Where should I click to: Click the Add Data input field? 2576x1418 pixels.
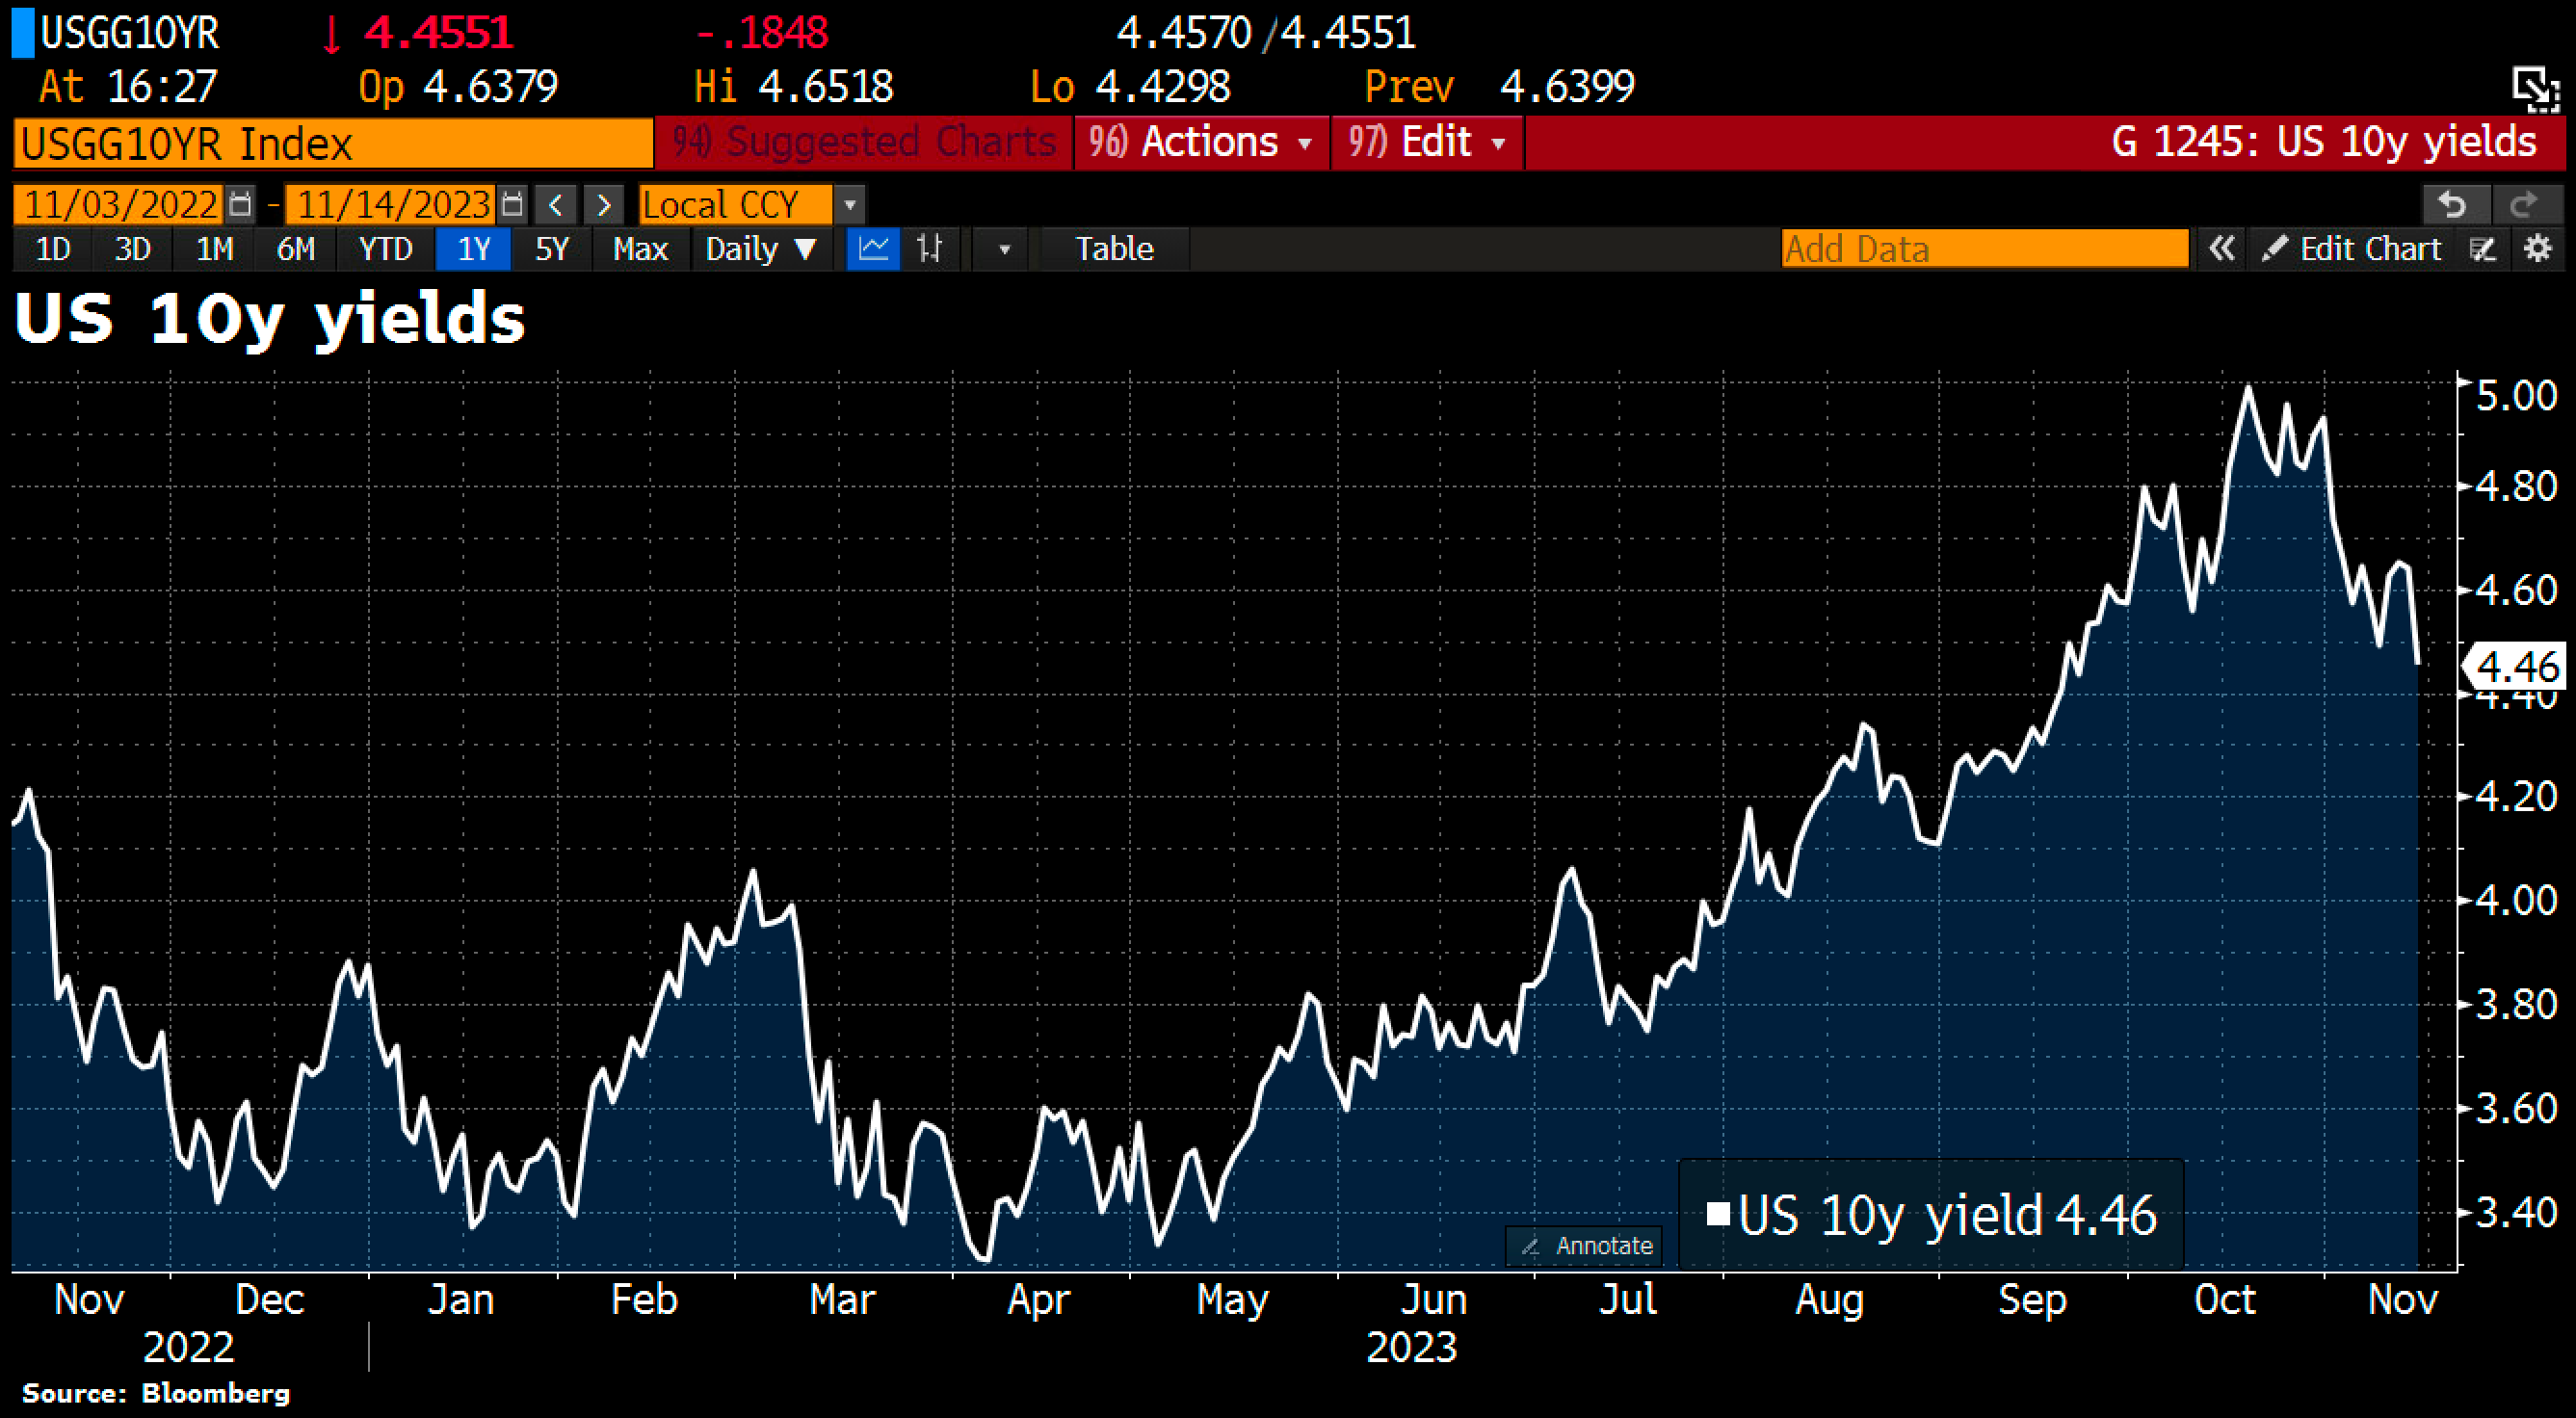[1984, 249]
